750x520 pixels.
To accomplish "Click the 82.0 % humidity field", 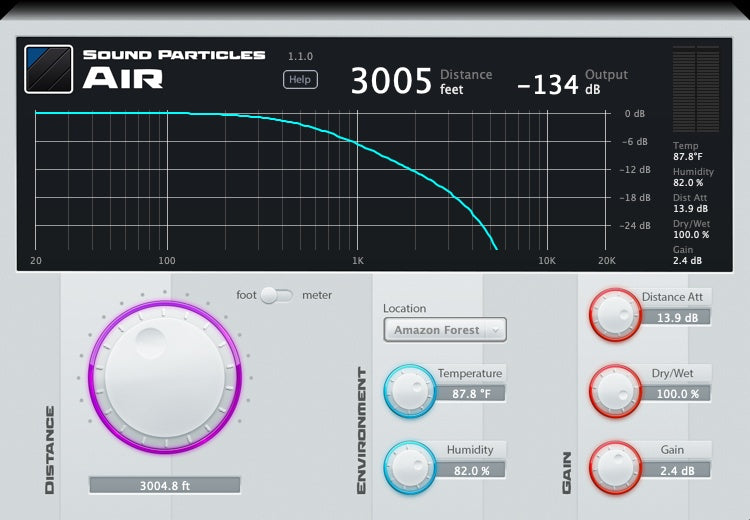I will coord(470,470).
